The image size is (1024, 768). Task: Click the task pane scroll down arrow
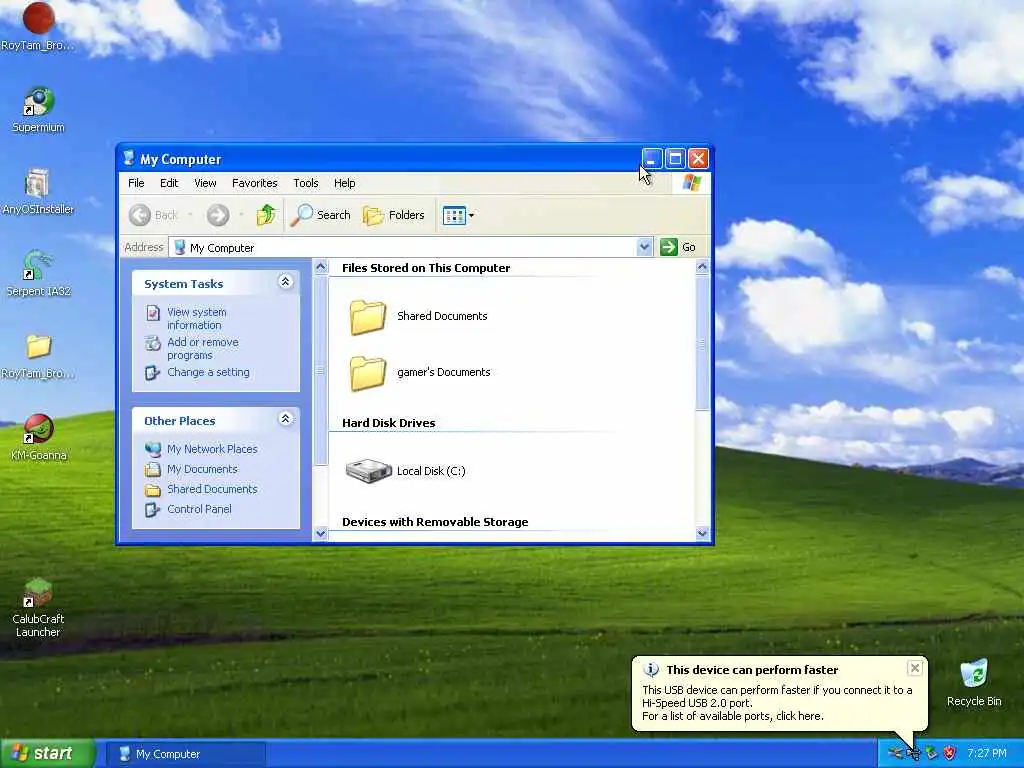(321, 534)
